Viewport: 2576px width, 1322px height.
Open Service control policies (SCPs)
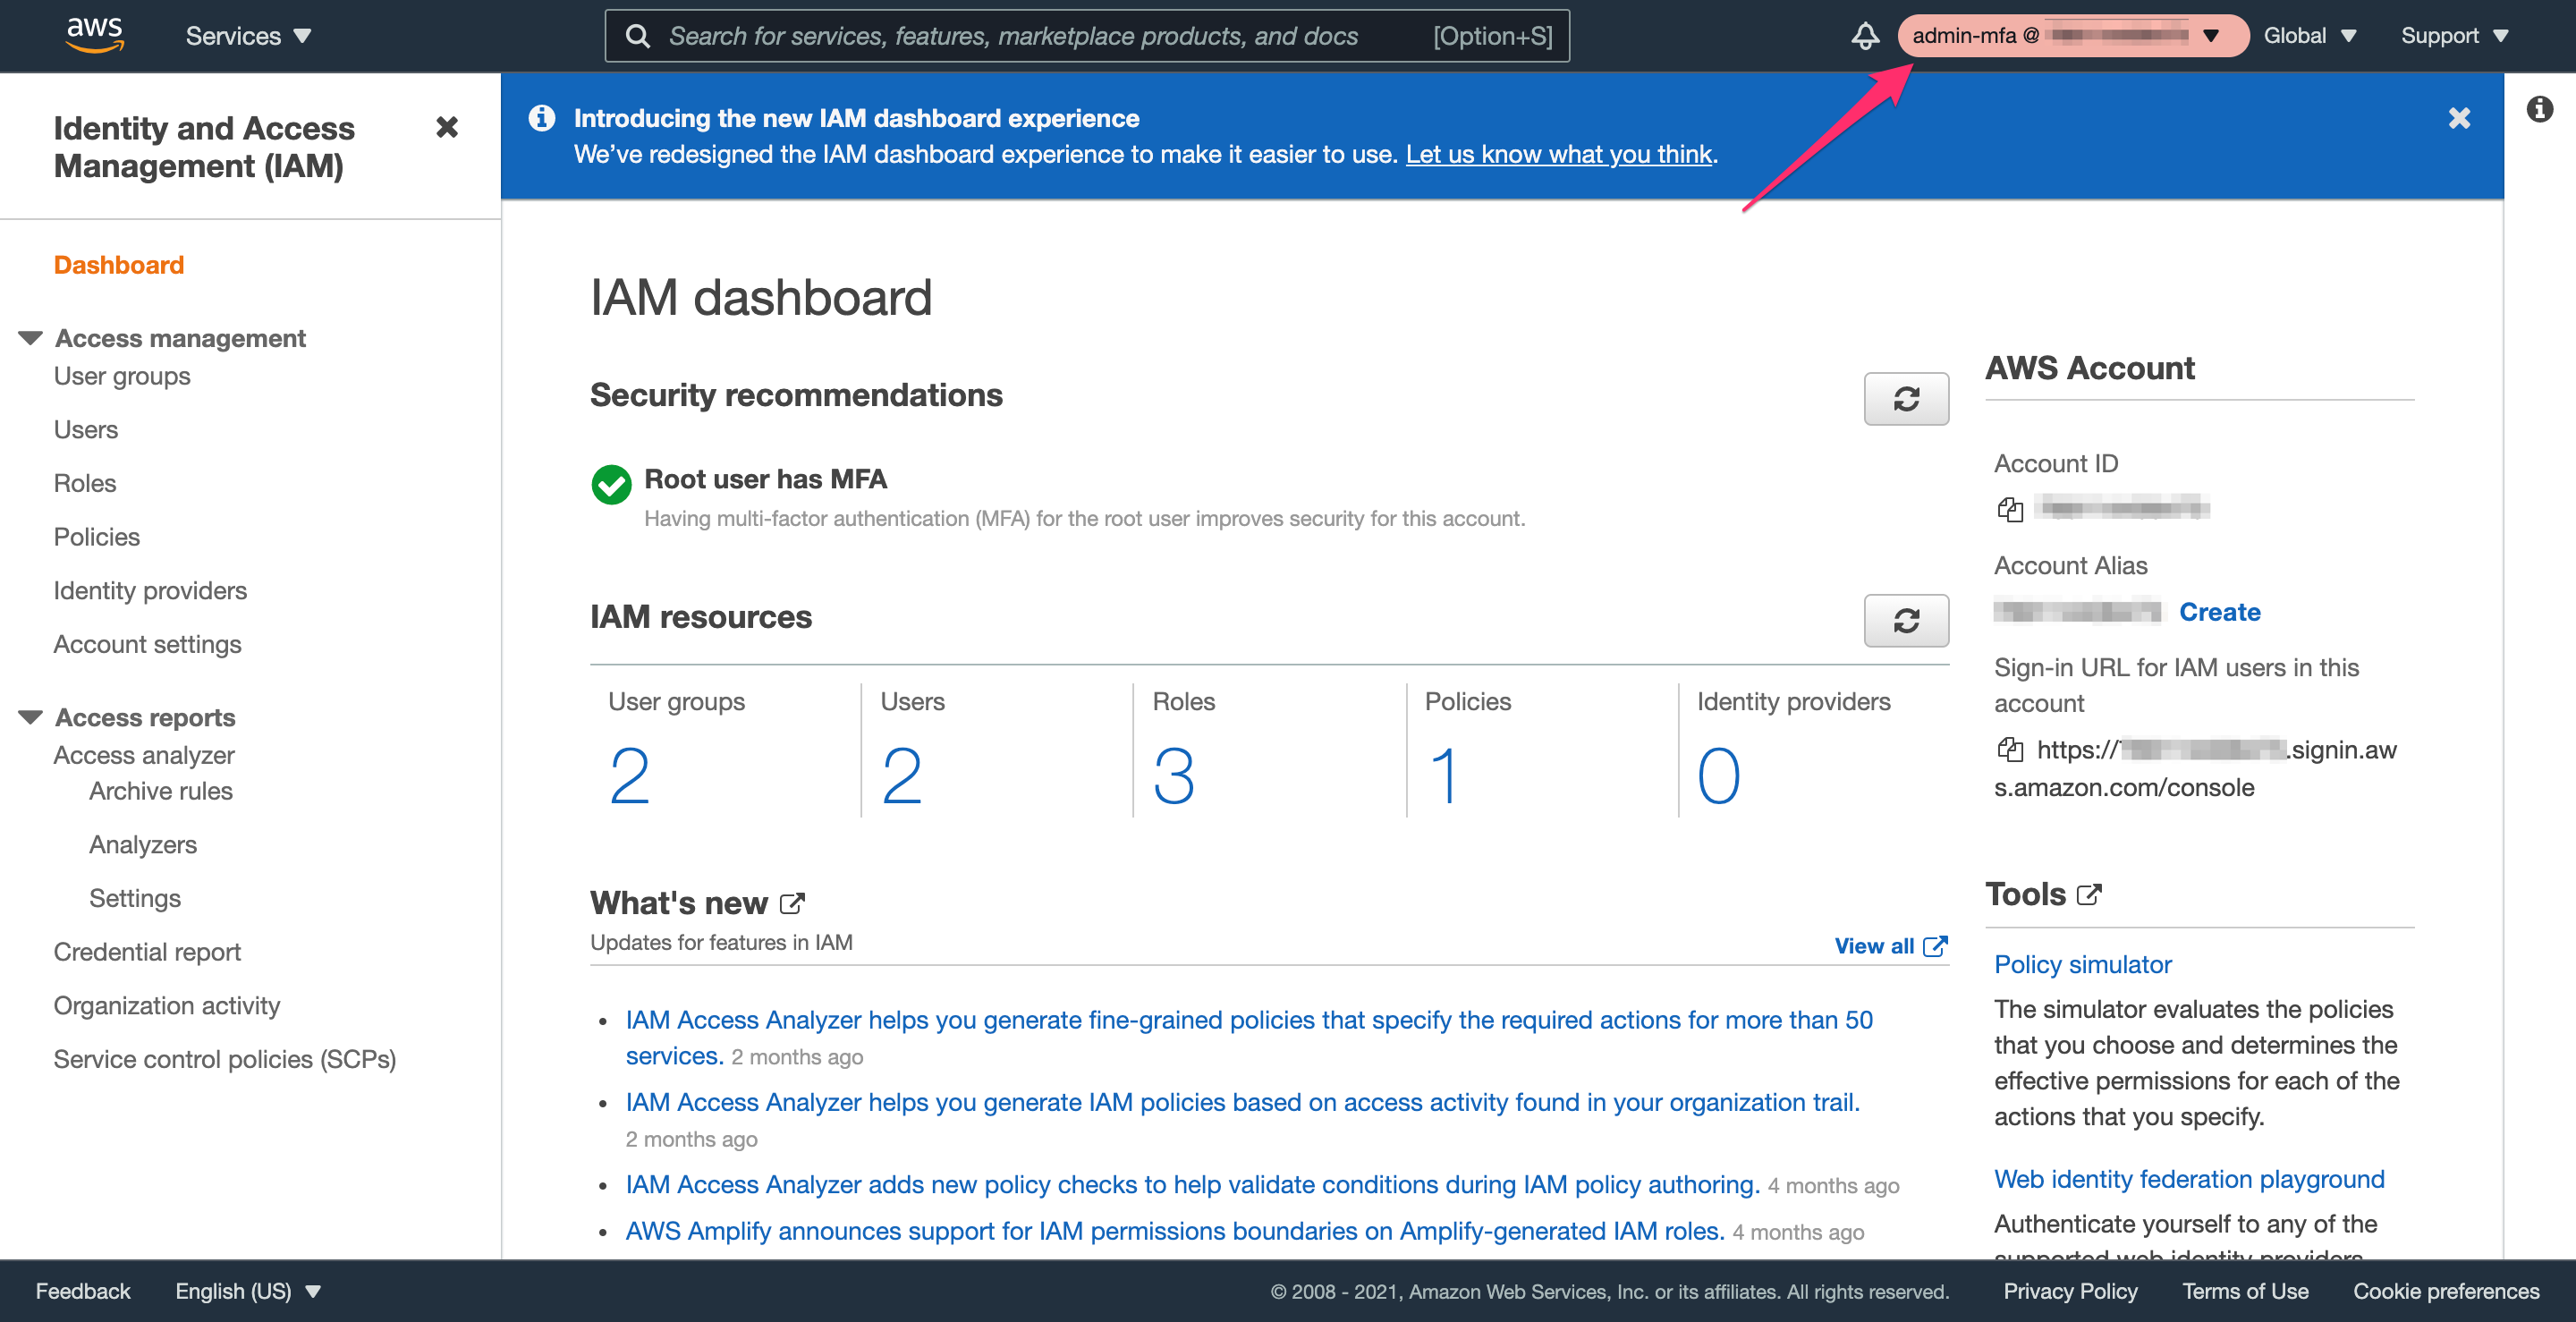225,1060
